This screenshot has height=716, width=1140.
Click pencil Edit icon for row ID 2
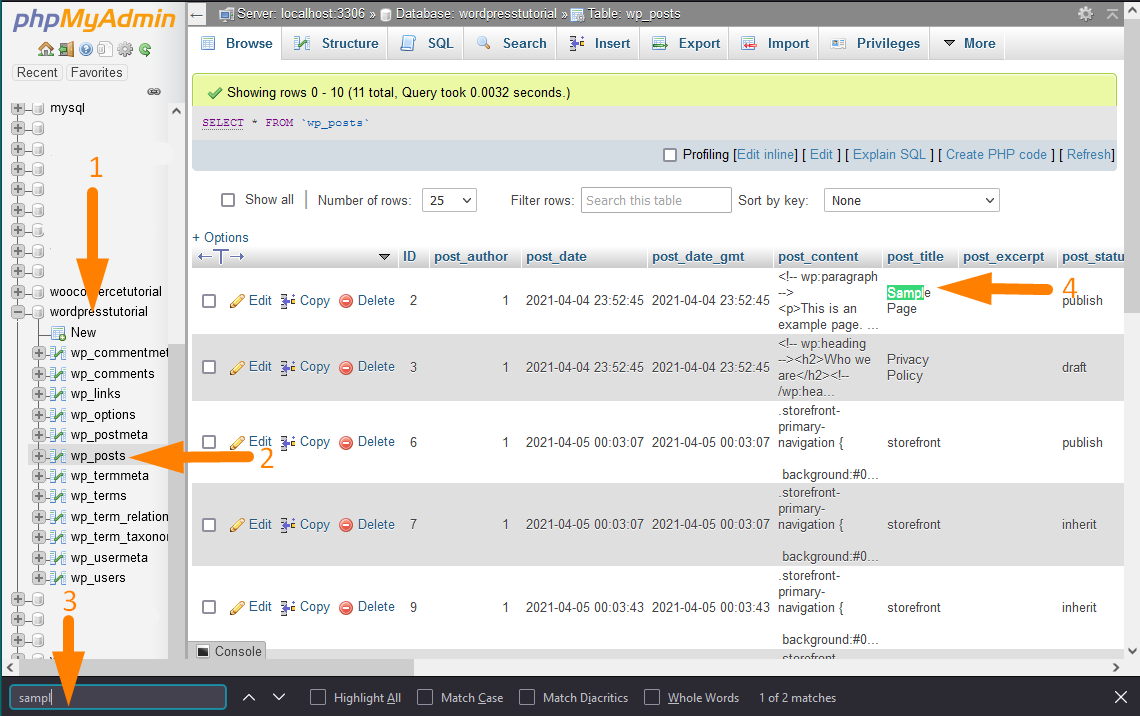[237, 301]
